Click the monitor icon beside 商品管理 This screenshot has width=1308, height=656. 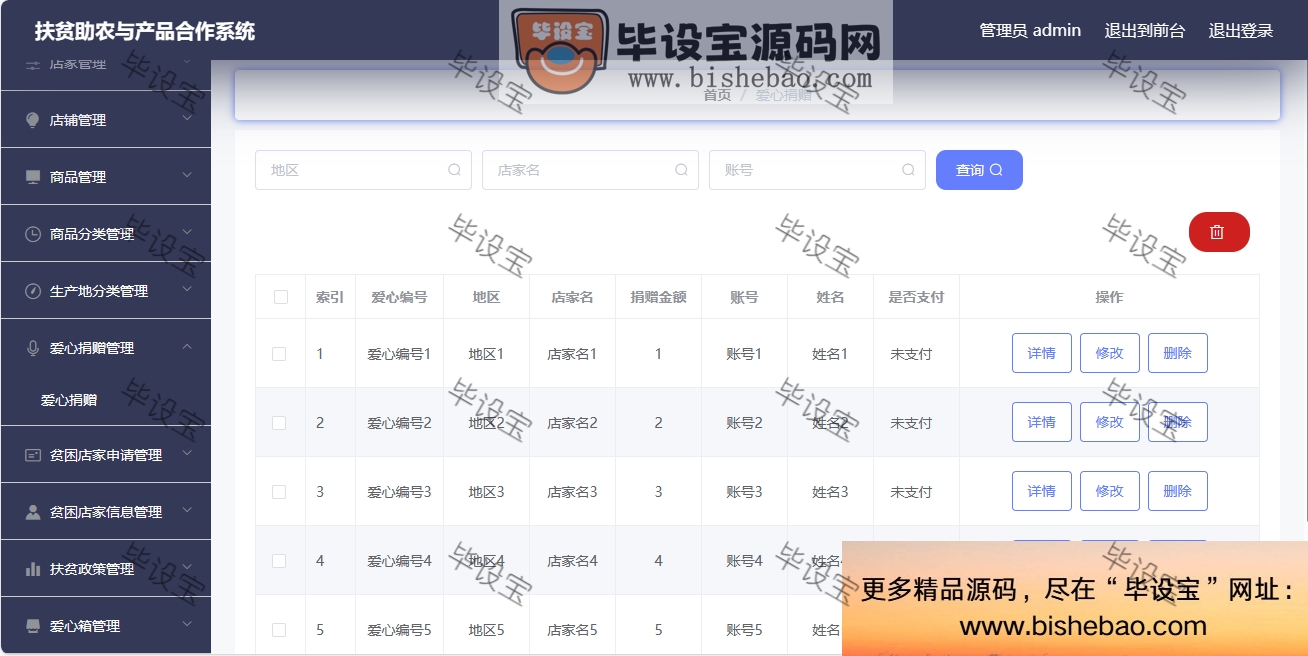point(33,177)
